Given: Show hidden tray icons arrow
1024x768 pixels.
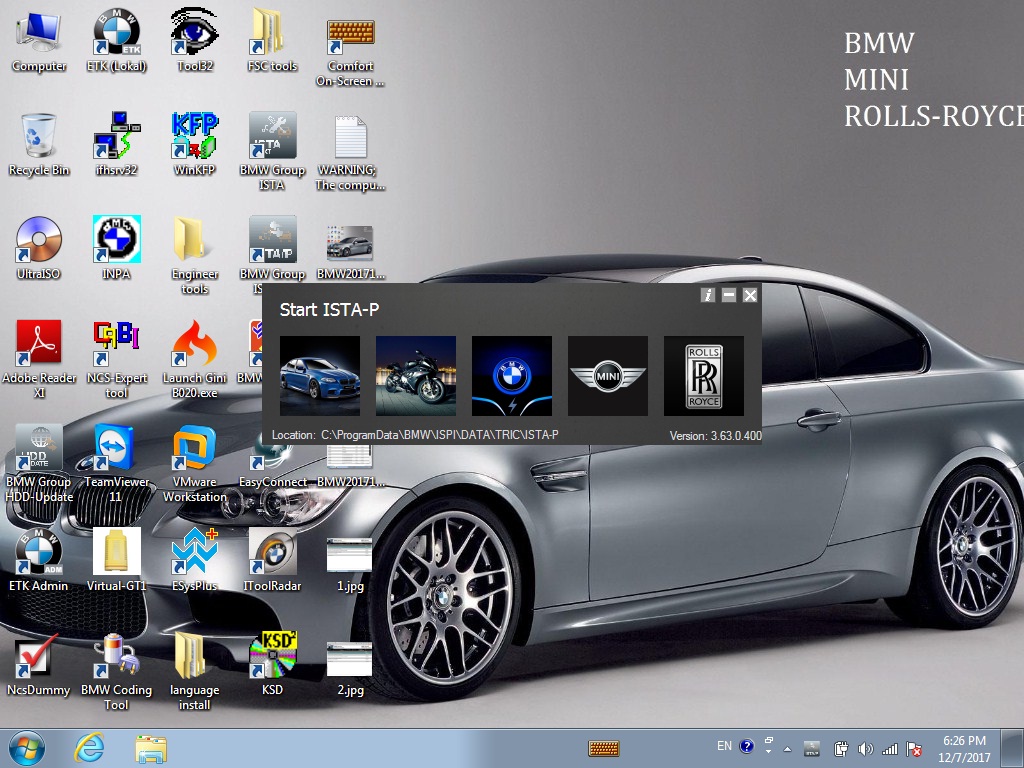Looking at the screenshot, I should 788,749.
